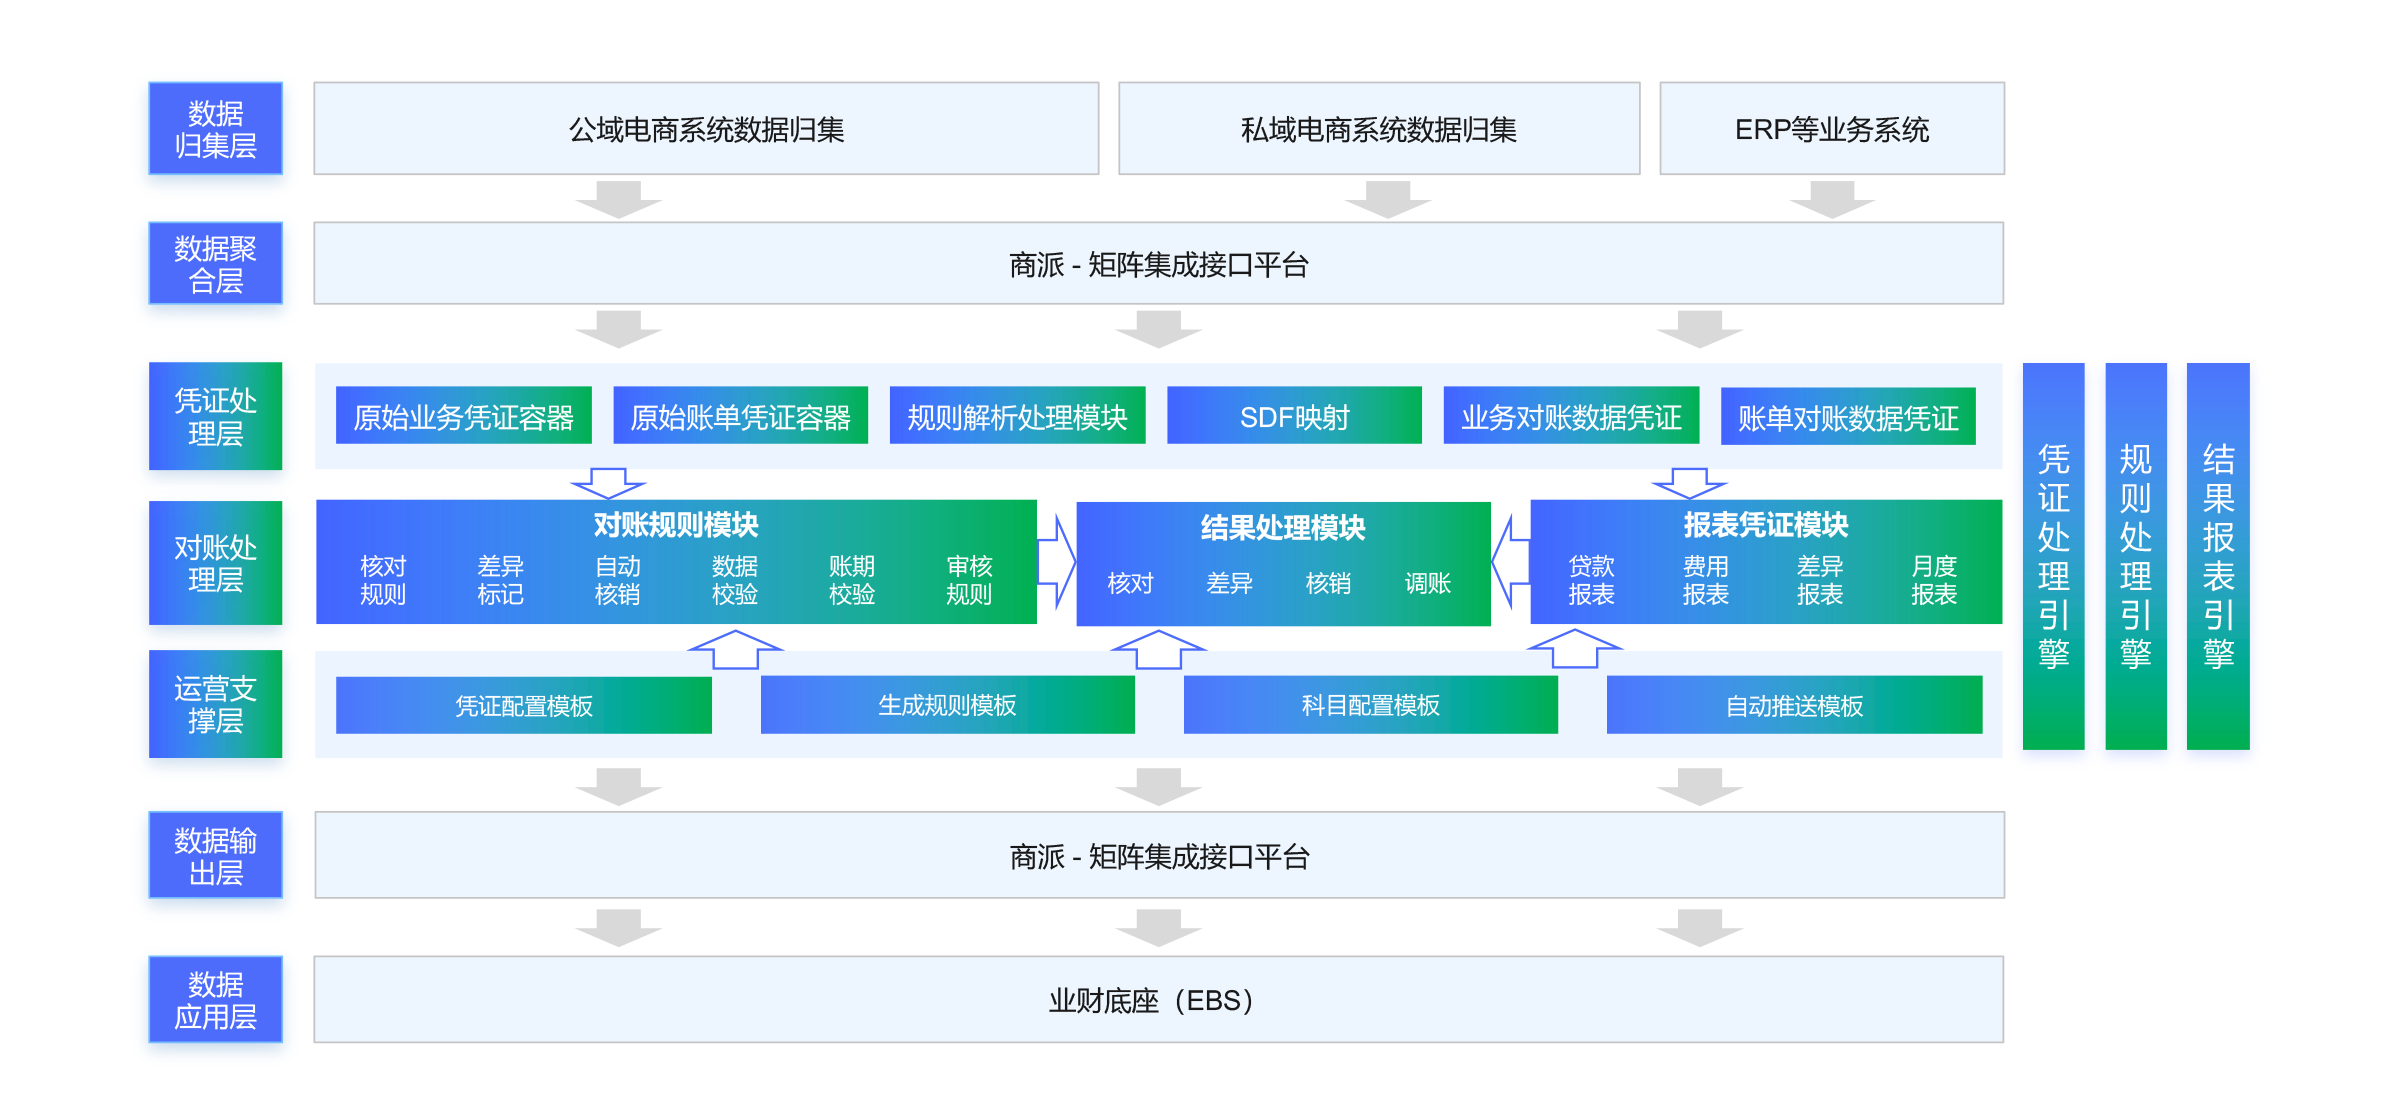Click the 原始账单凭证容器 block
Viewport: 2400px width, 1116px height.
[x=740, y=416]
